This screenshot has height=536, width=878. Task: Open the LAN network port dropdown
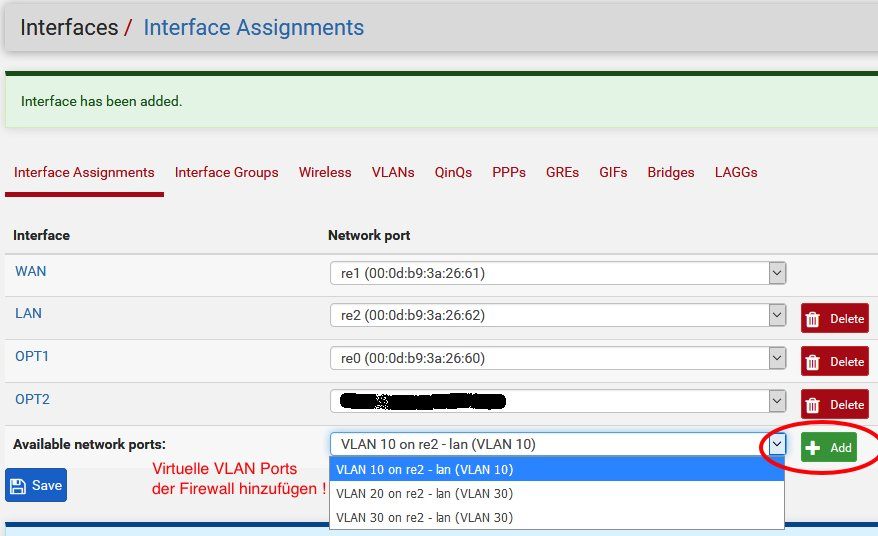pos(558,315)
